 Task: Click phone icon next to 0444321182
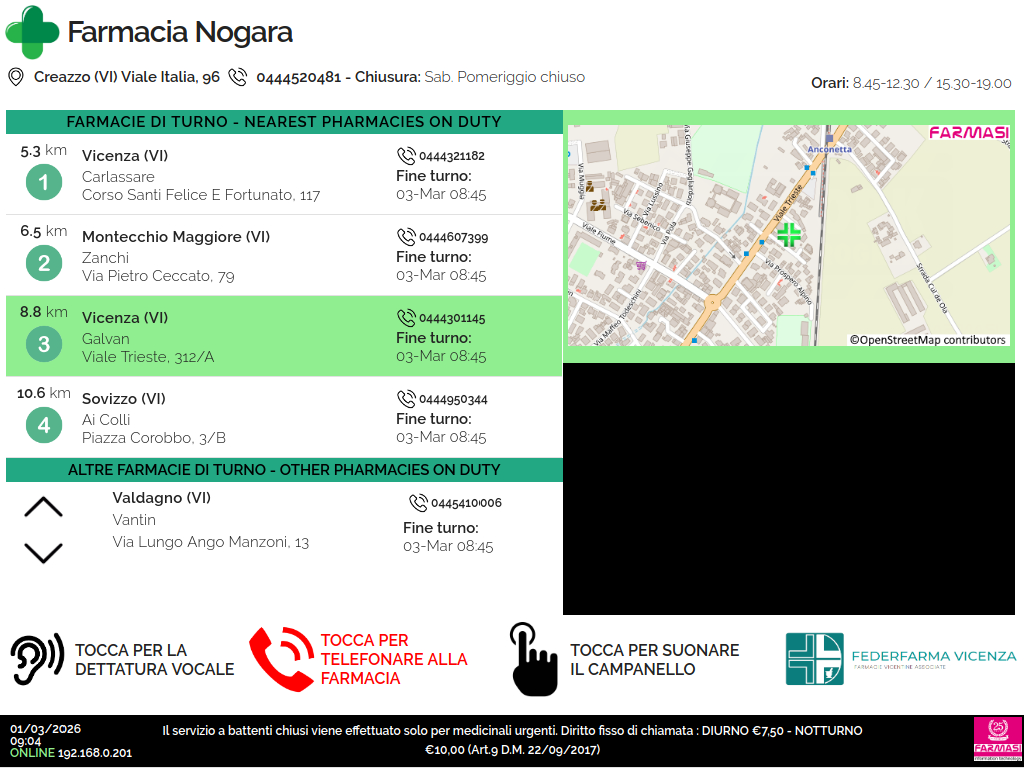406,156
